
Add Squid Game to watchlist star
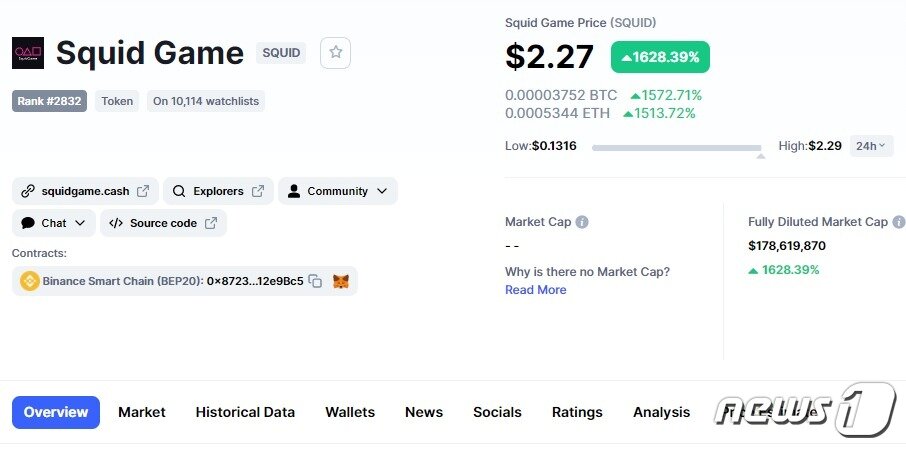[x=335, y=53]
